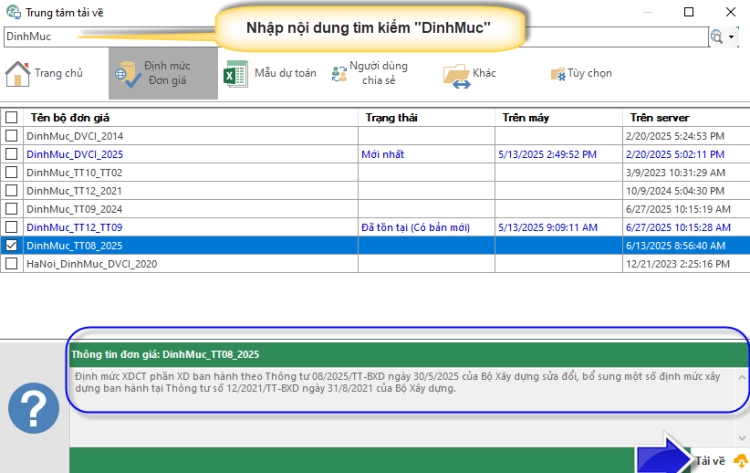The image size is (750, 473).
Task: Open the Mẫu dự toán tab
Action: (x=285, y=73)
